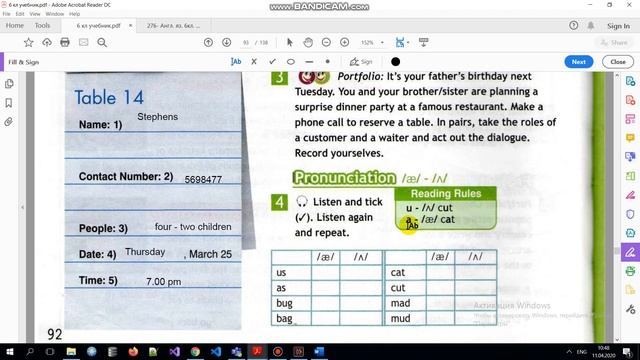
Task: Open the File menu
Action: (x=7, y=14)
